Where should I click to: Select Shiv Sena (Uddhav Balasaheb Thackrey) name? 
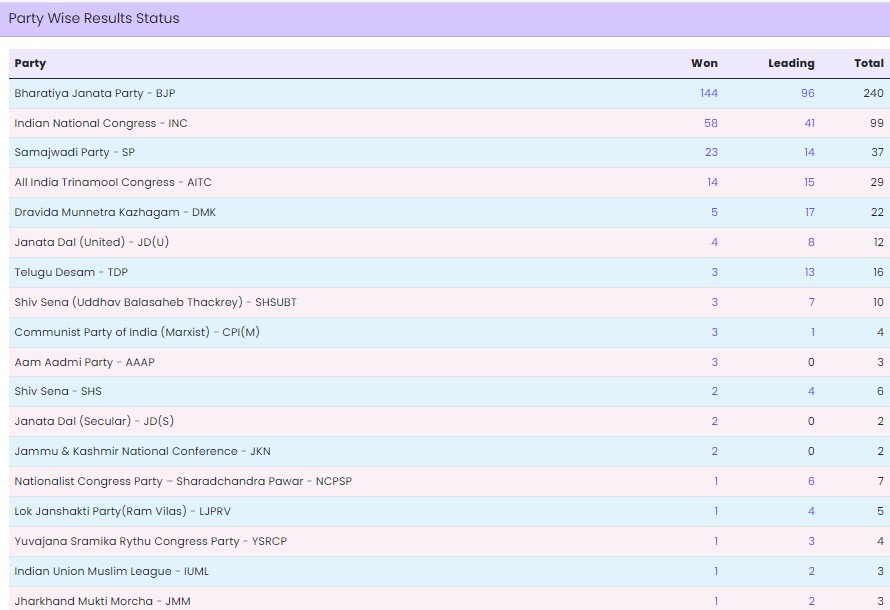(x=156, y=302)
